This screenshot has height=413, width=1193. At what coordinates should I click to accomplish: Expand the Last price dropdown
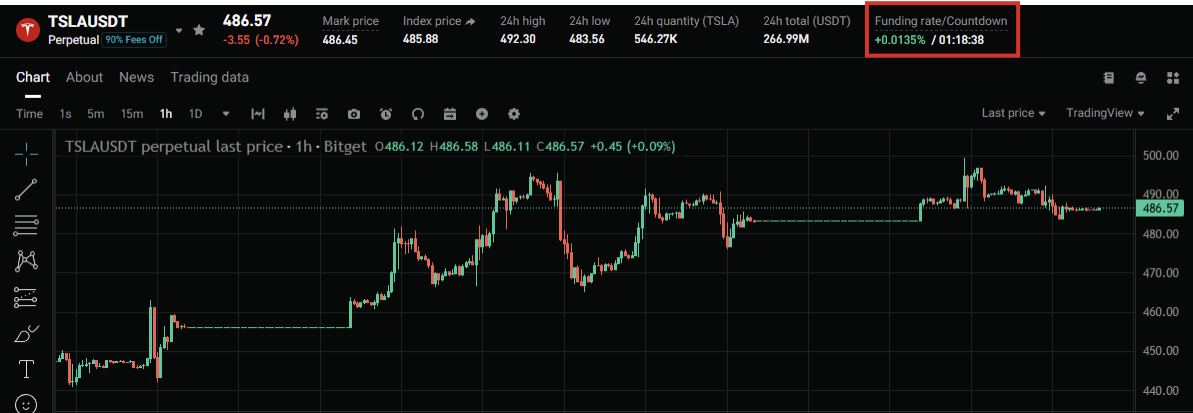[1013, 114]
